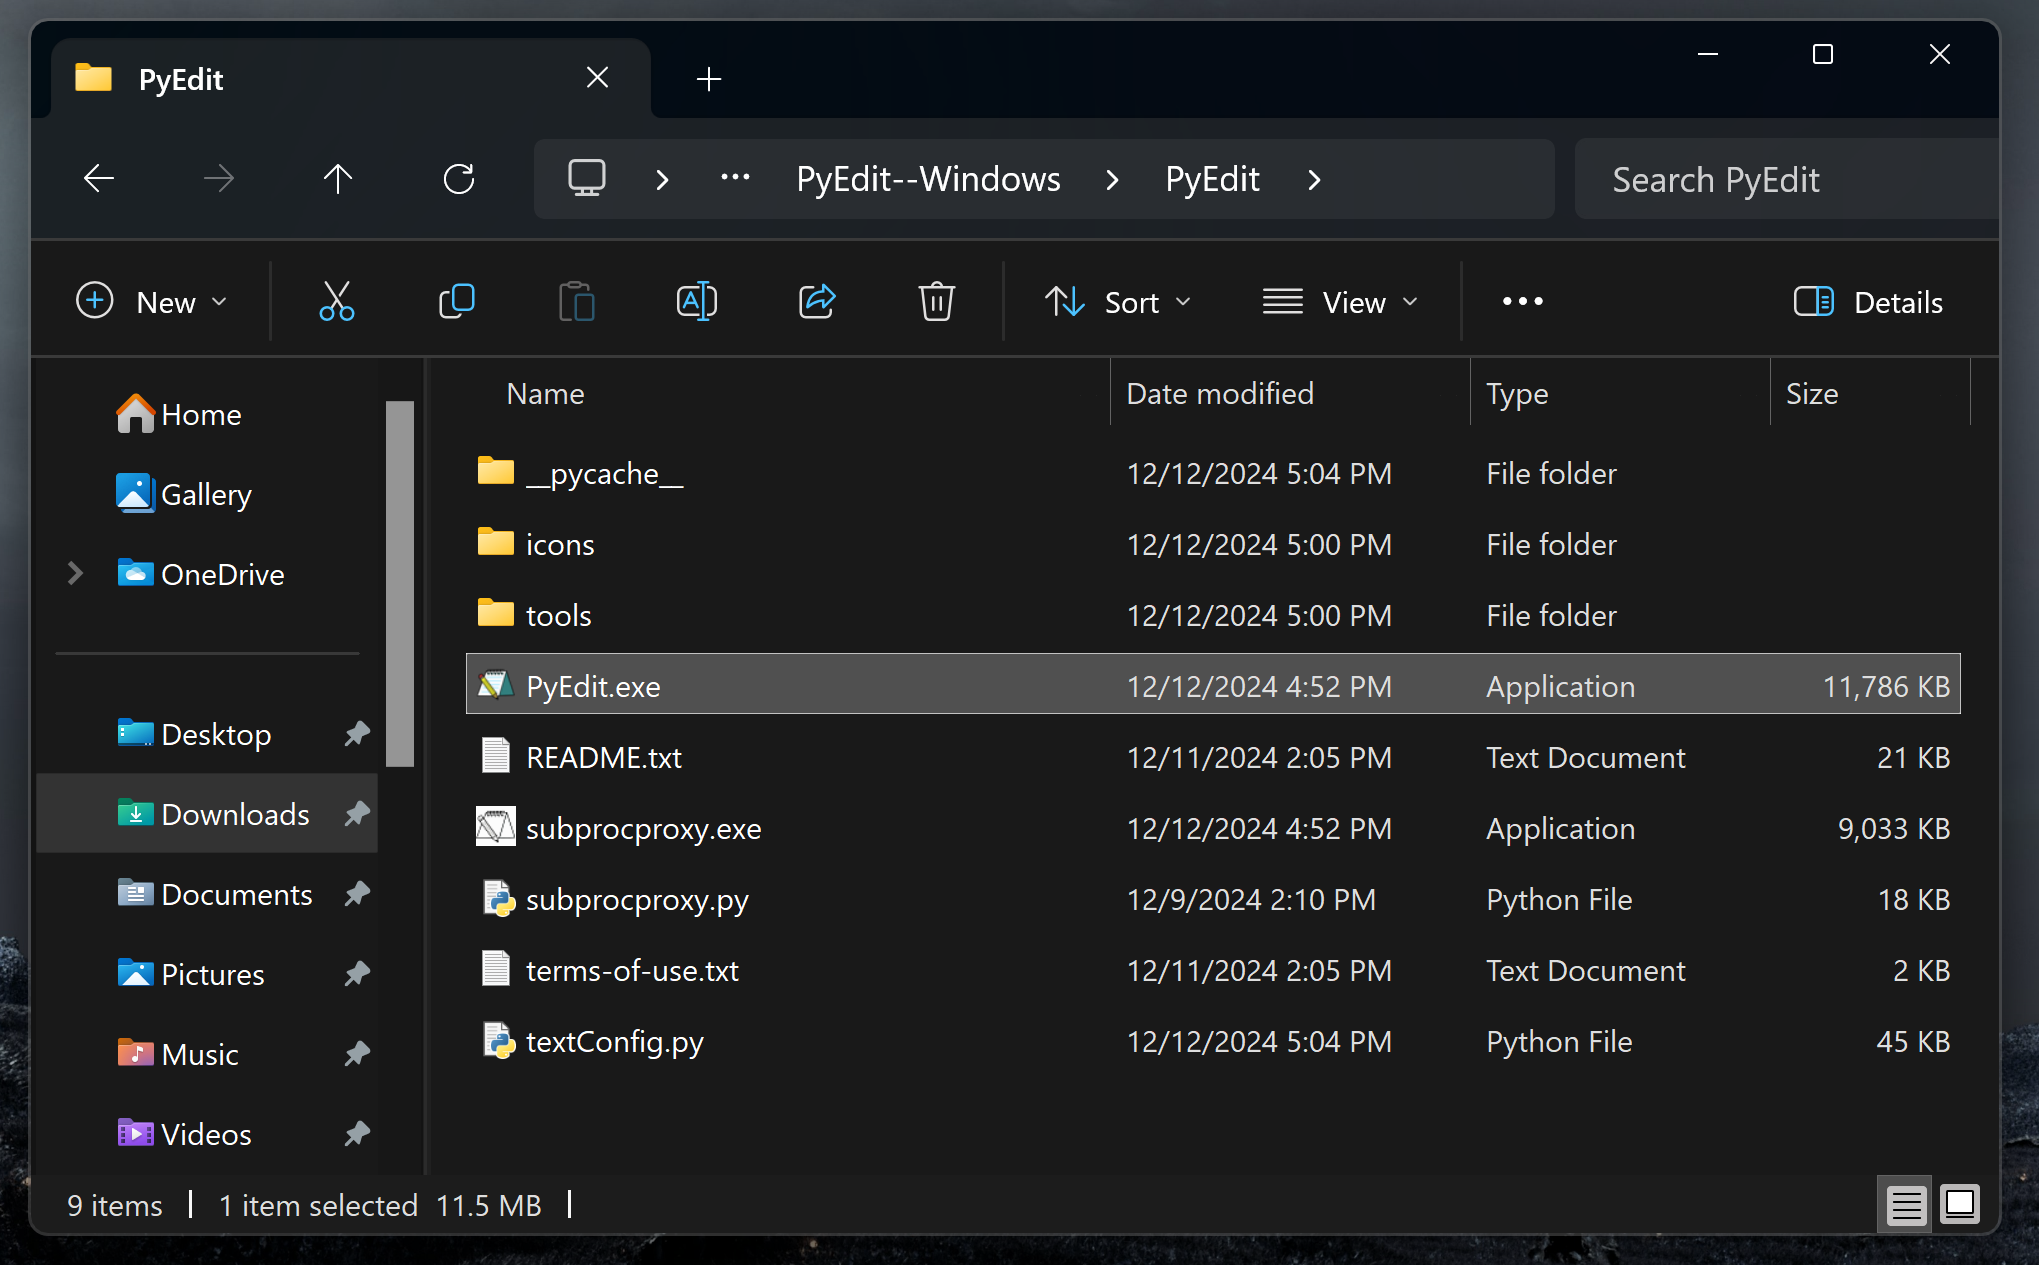Refresh the folder view

pos(459,179)
